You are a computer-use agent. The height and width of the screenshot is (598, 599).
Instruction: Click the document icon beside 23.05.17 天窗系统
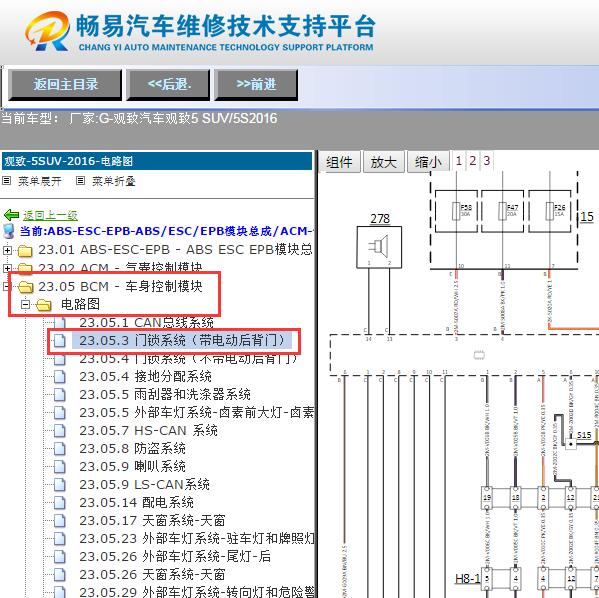(x=60, y=520)
